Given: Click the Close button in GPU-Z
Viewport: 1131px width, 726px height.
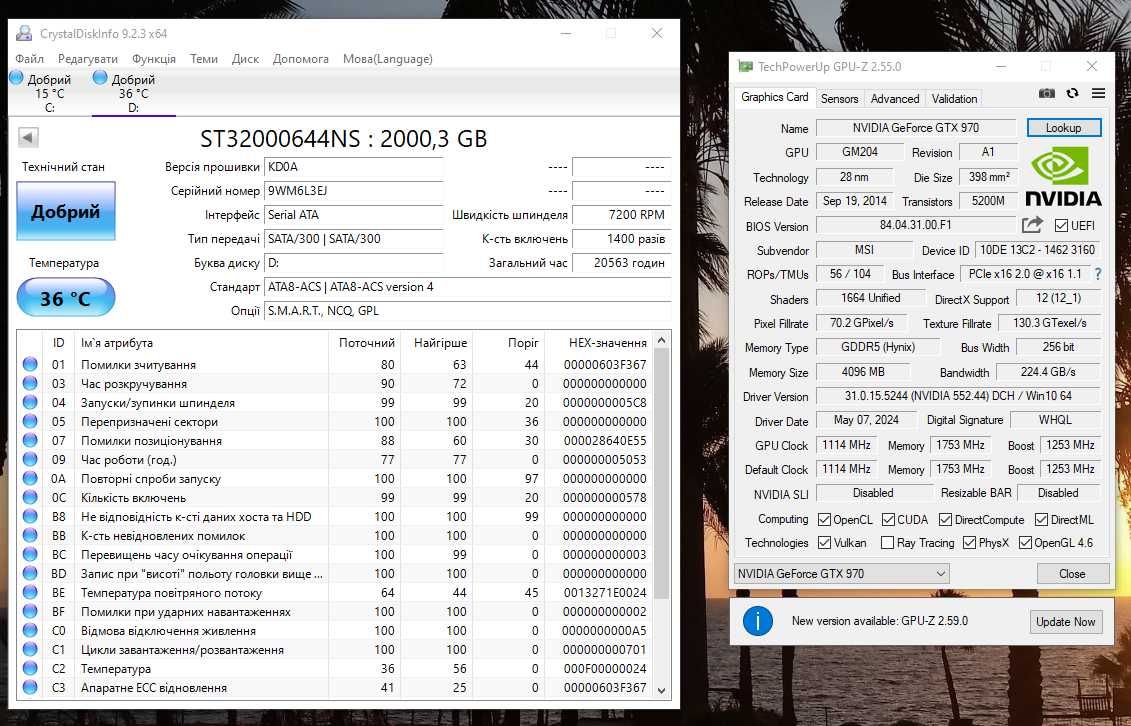Looking at the screenshot, I should click(x=1073, y=574).
